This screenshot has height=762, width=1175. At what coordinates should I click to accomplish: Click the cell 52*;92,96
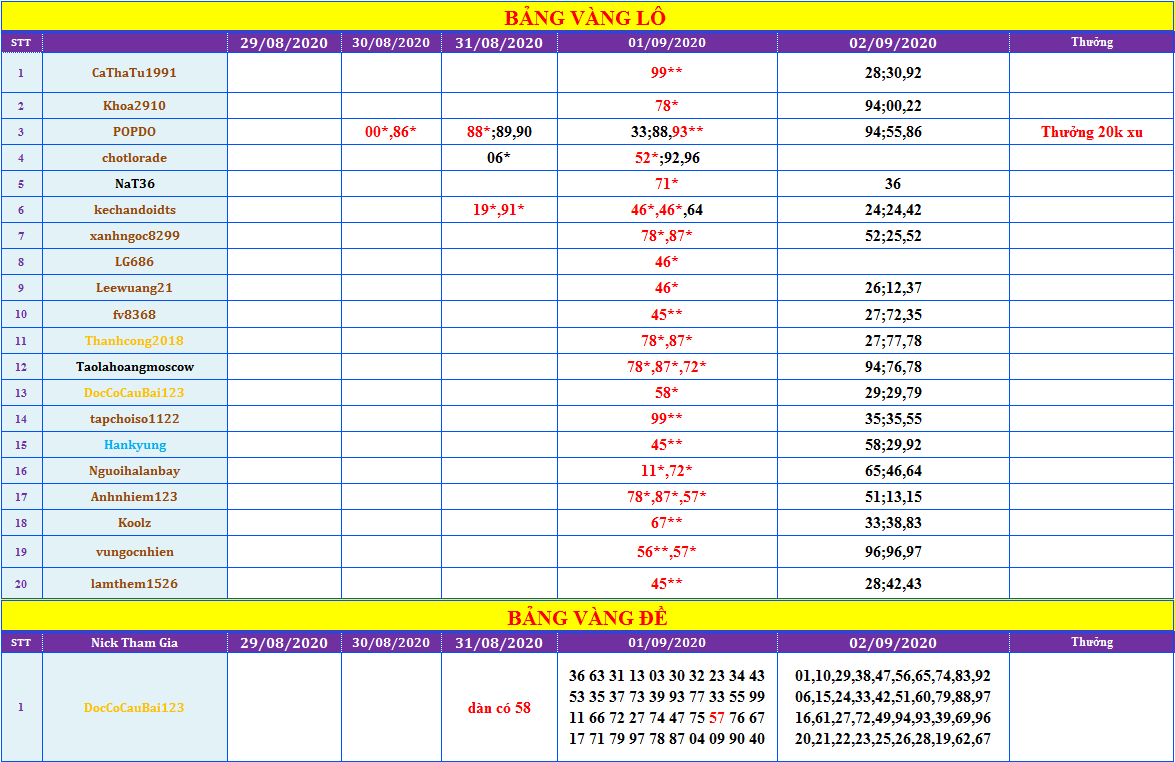coord(667,158)
